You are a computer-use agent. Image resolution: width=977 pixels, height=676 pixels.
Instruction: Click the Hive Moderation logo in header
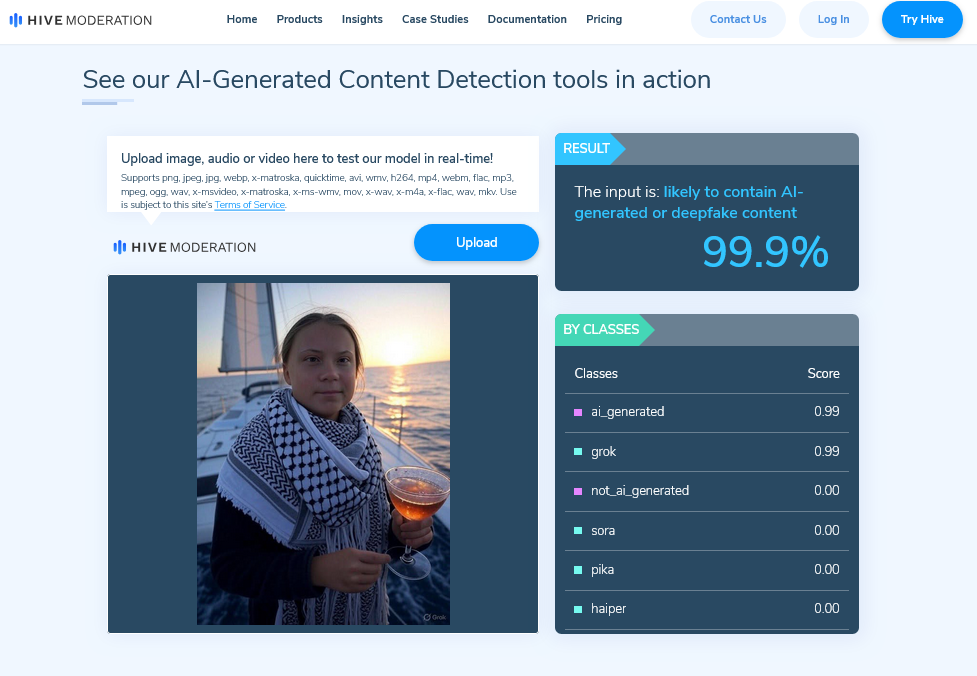81,20
